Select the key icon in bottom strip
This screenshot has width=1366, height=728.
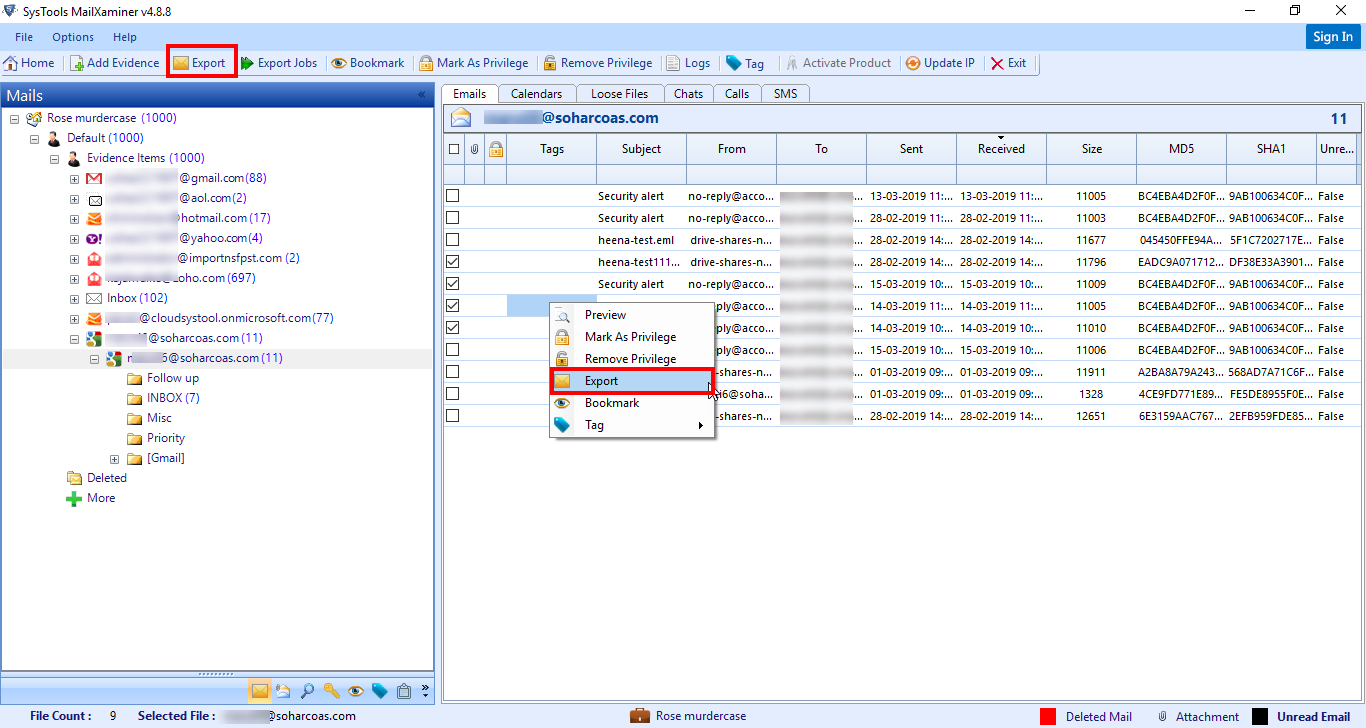click(331, 690)
